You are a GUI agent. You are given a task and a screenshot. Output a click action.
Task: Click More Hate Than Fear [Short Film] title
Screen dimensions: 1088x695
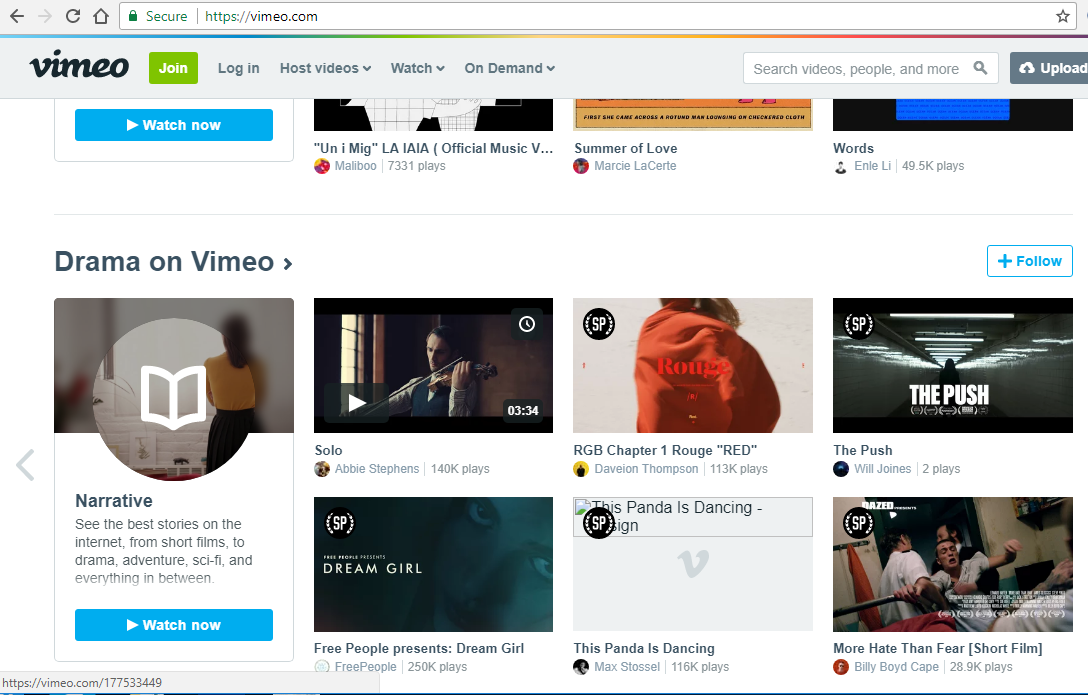coord(937,649)
